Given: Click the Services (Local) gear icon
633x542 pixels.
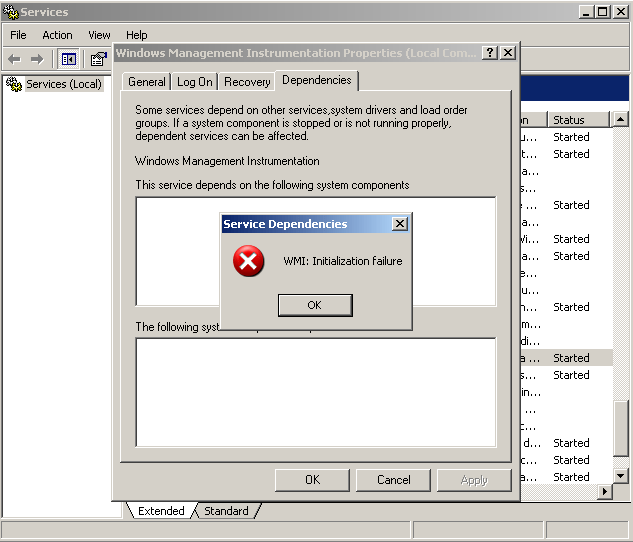Looking at the screenshot, I should (x=14, y=84).
